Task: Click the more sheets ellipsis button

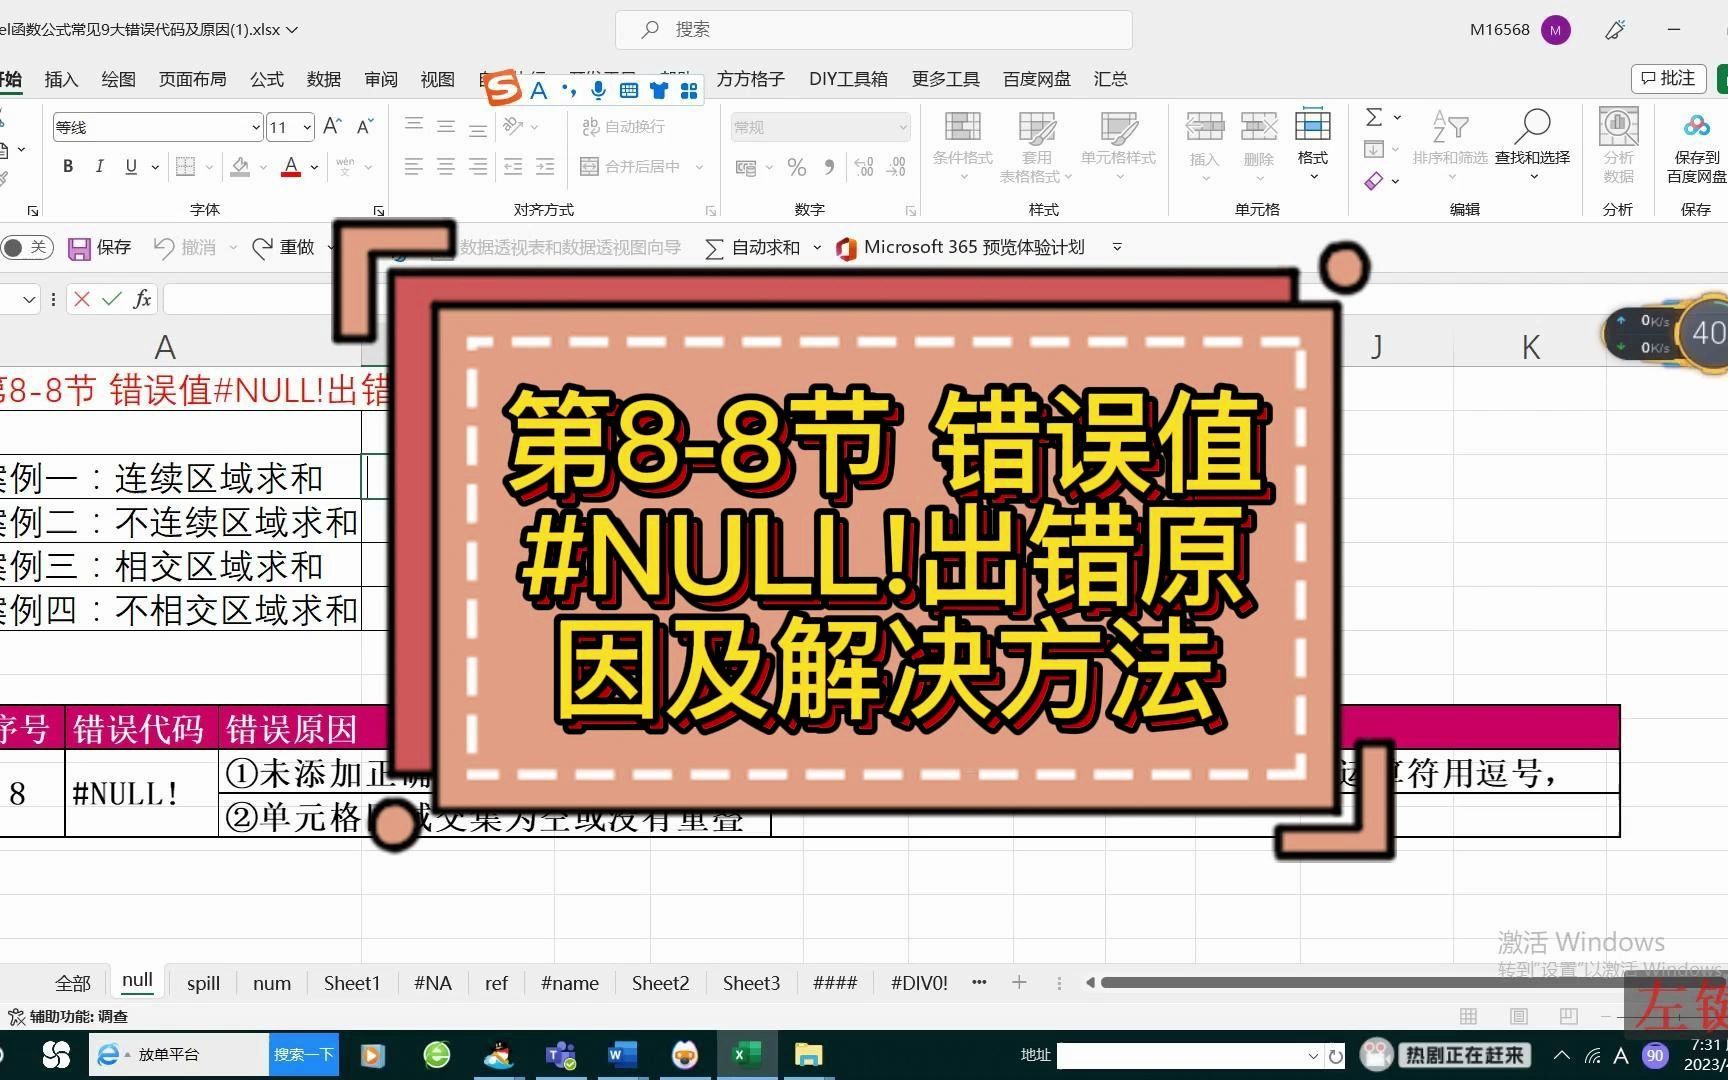Action: tap(979, 983)
